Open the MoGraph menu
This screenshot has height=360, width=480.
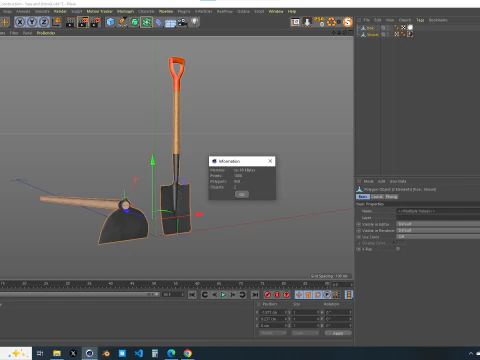pos(125,11)
